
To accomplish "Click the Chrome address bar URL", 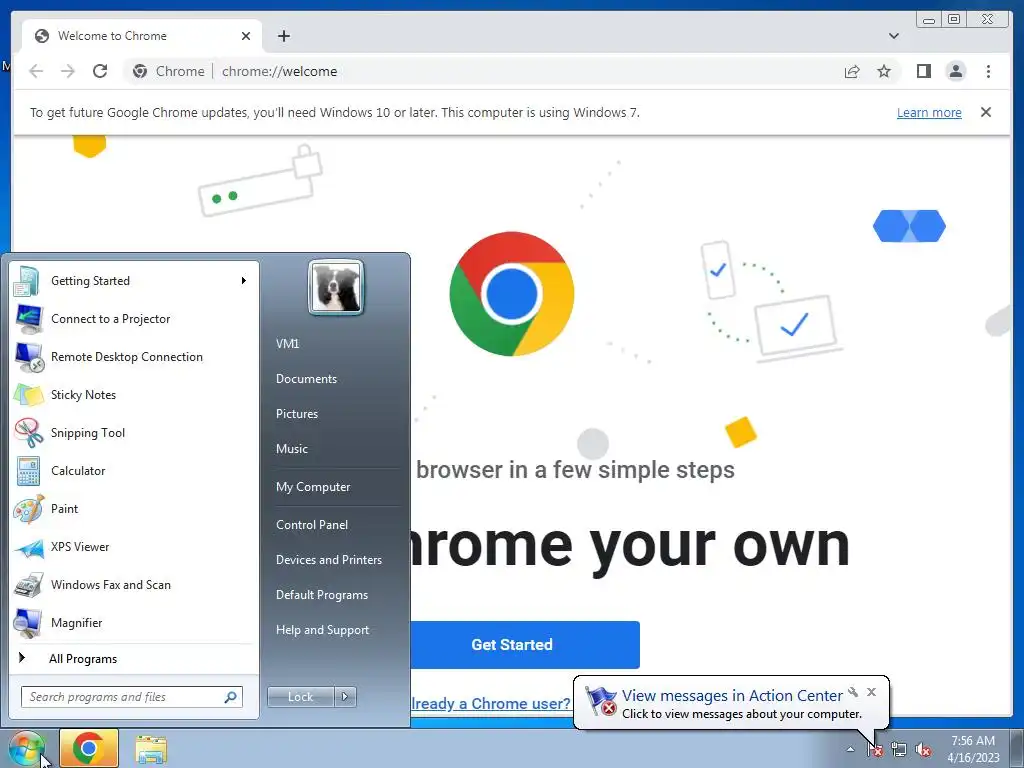I will 280,71.
